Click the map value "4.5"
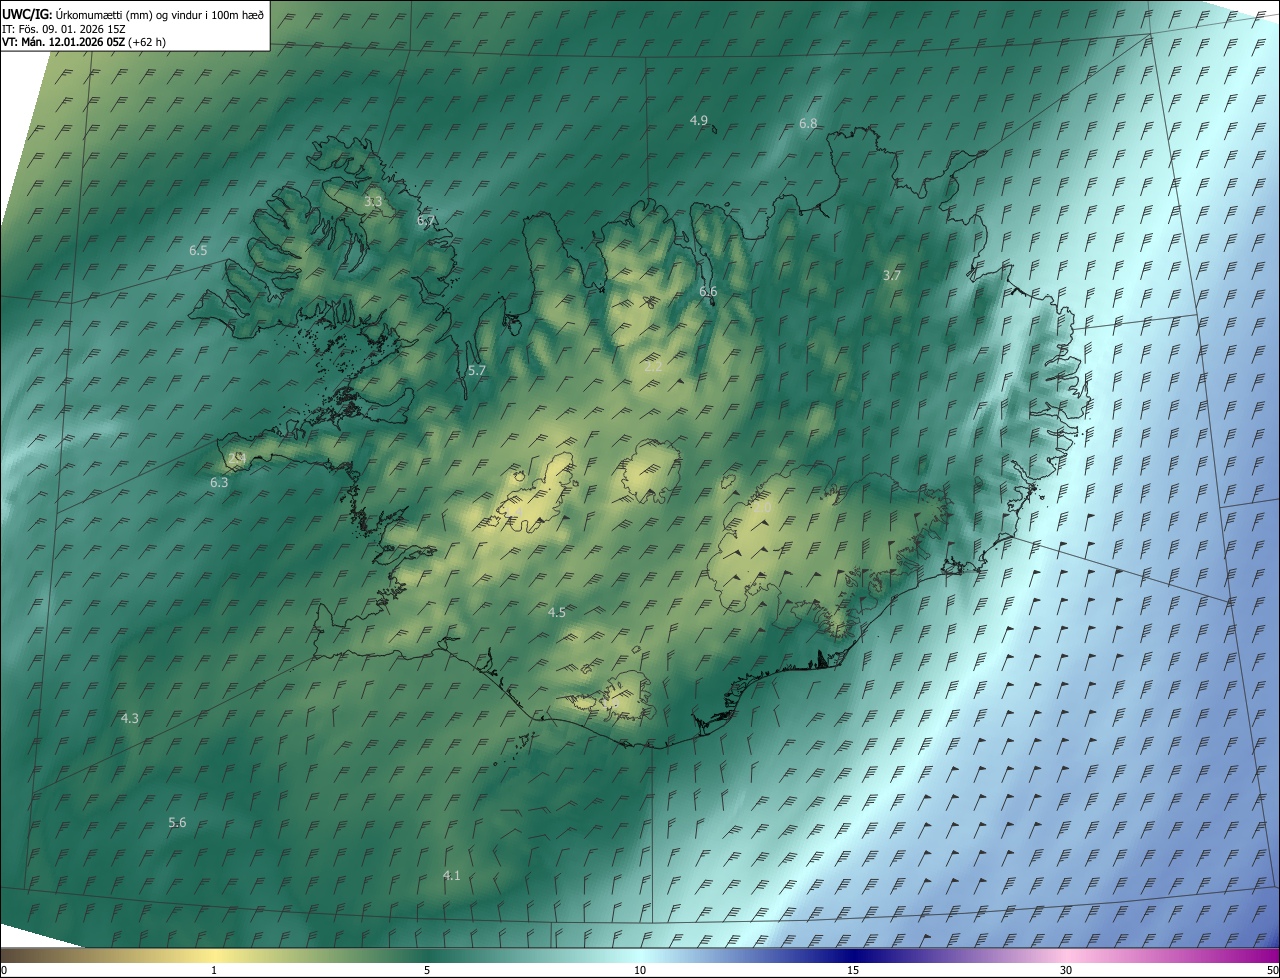Image resolution: width=1280 pixels, height=978 pixels. (x=557, y=612)
